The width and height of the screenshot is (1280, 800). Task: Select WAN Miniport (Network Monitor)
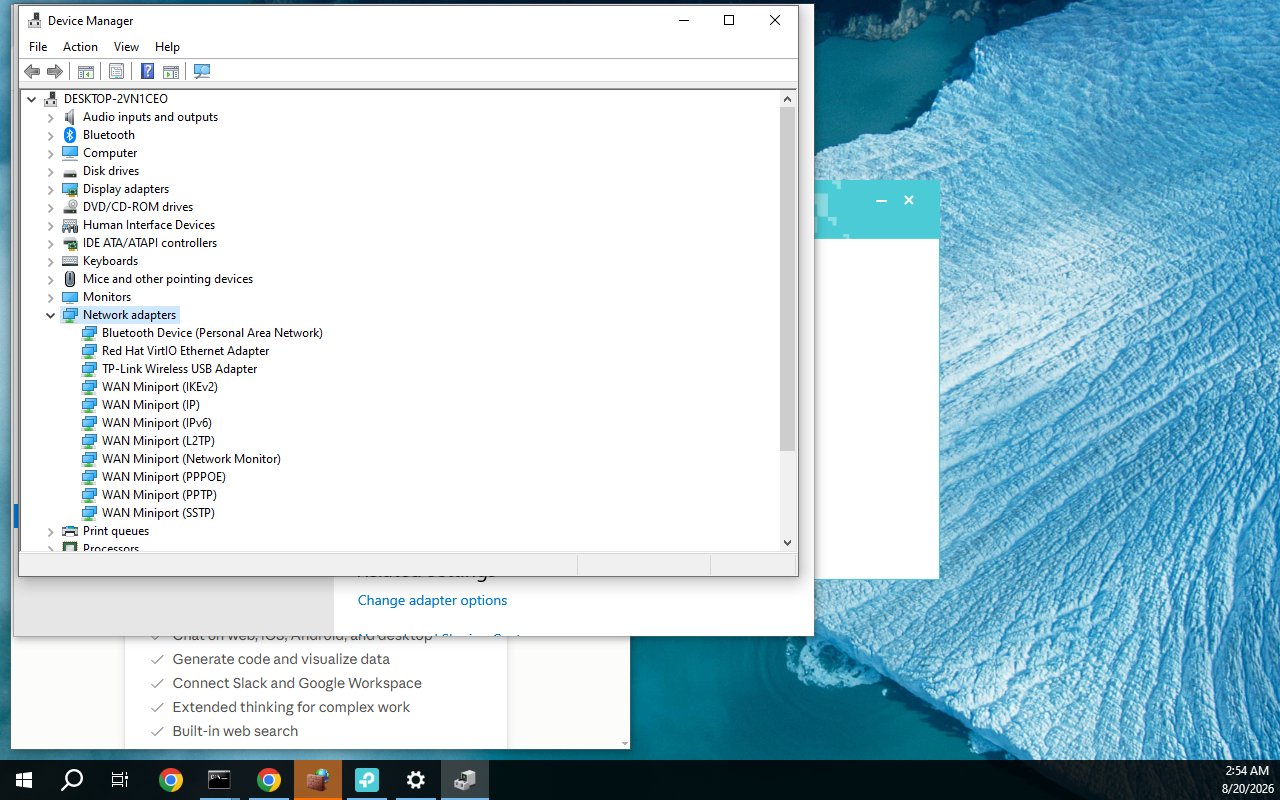[x=191, y=459]
